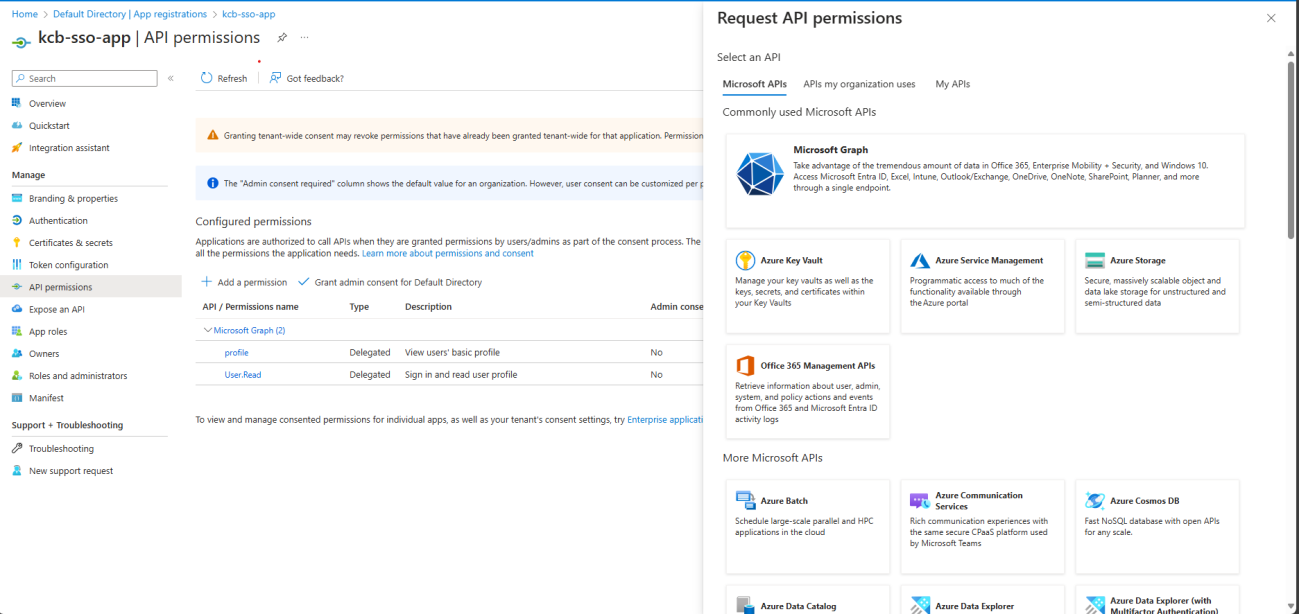Open the App roles icon
This screenshot has height=614, width=1299.
point(17,331)
